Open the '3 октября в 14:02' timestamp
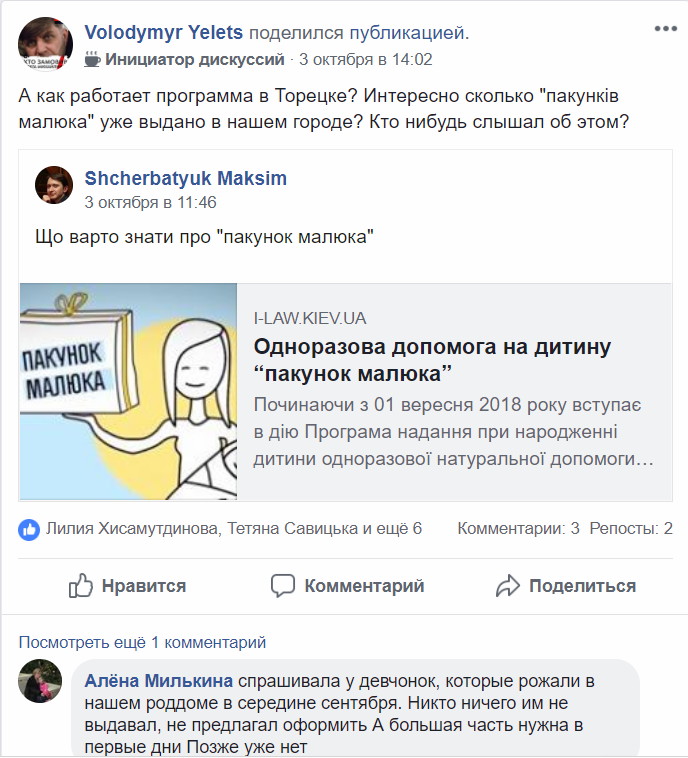Viewport: 688px width, 758px height. click(366, 59)
